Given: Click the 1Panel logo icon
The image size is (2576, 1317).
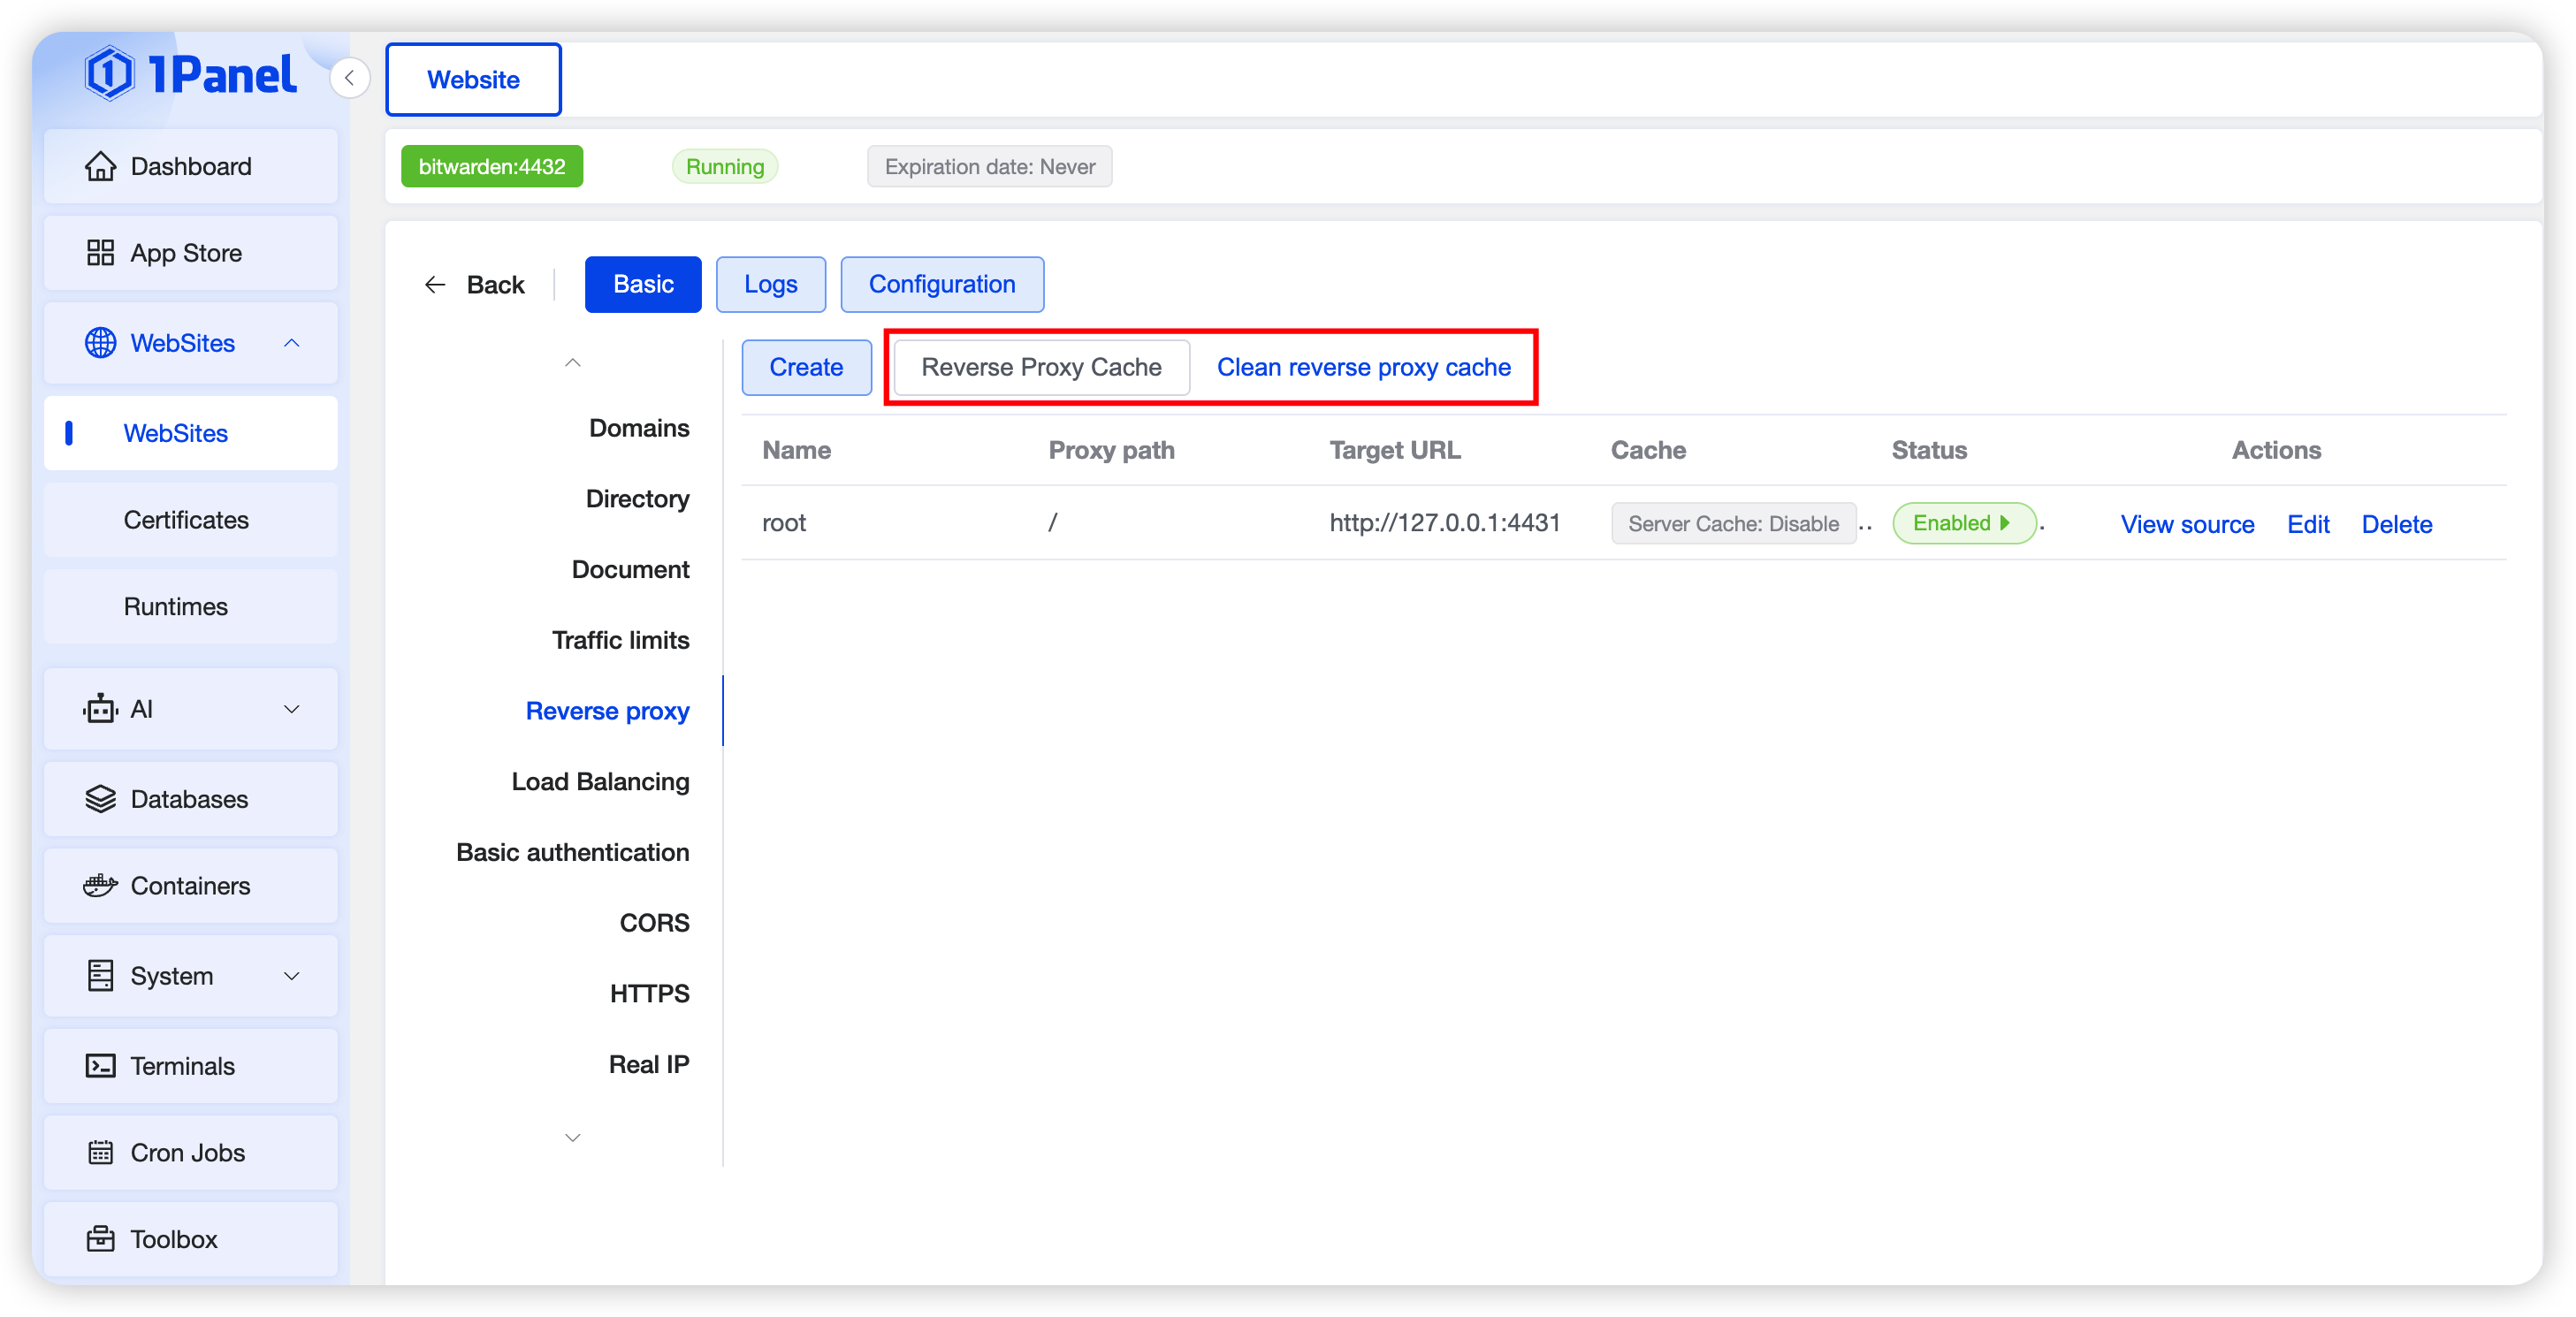Looking at the screenshot, I should [109, 74].
